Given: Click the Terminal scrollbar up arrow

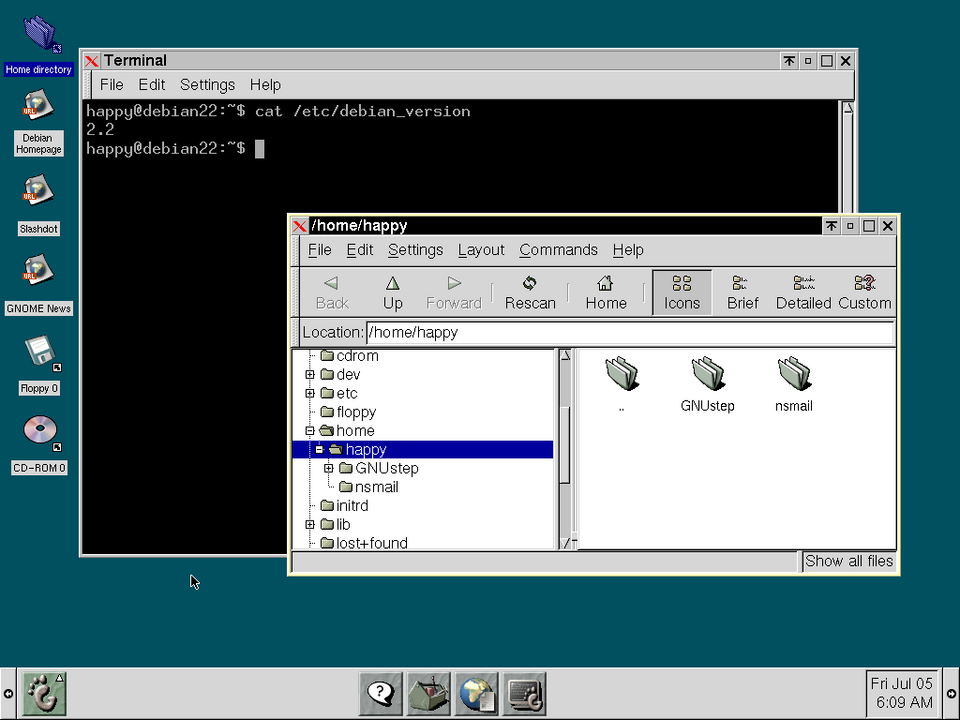Looking at the screenshot, I should click(x=848, y=108).
